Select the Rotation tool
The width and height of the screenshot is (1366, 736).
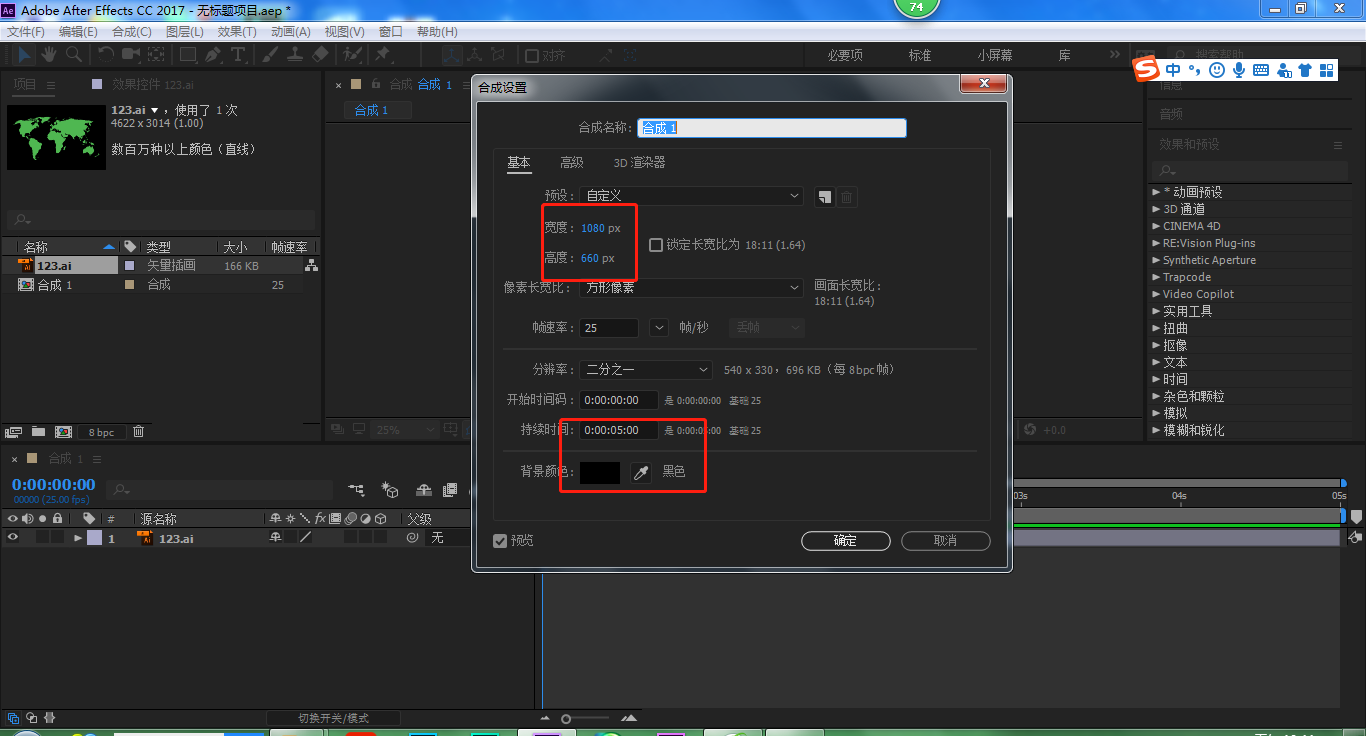tap(106, 55)
